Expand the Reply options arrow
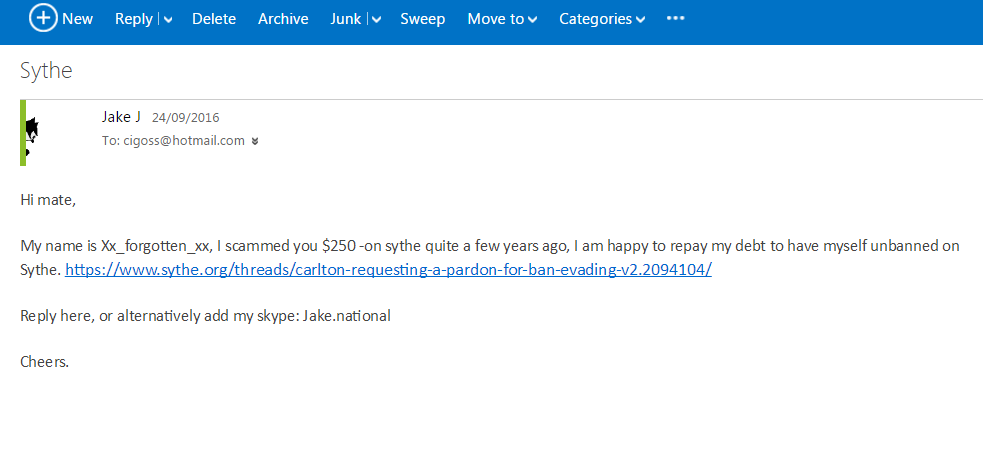This screenshot has height=457, width=983. tap(167, 20)
